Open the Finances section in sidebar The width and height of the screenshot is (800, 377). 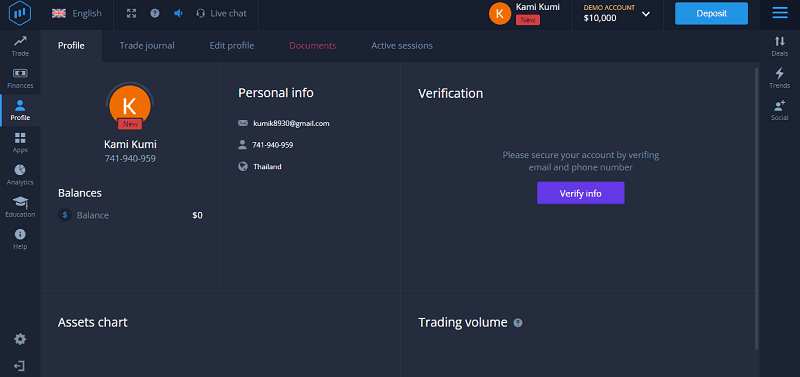tap(20, 78)
